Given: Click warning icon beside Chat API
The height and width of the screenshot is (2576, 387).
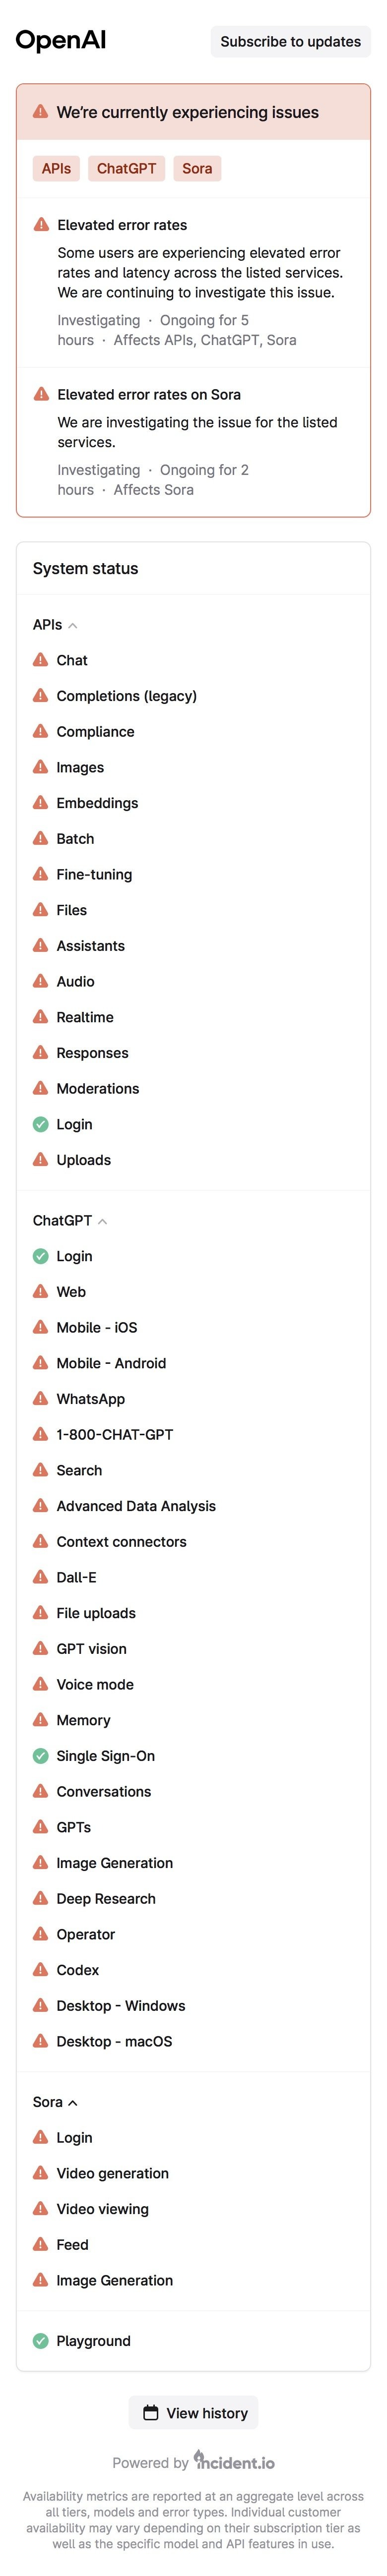Looking at the screenshot, I should (x=40, y=660).
